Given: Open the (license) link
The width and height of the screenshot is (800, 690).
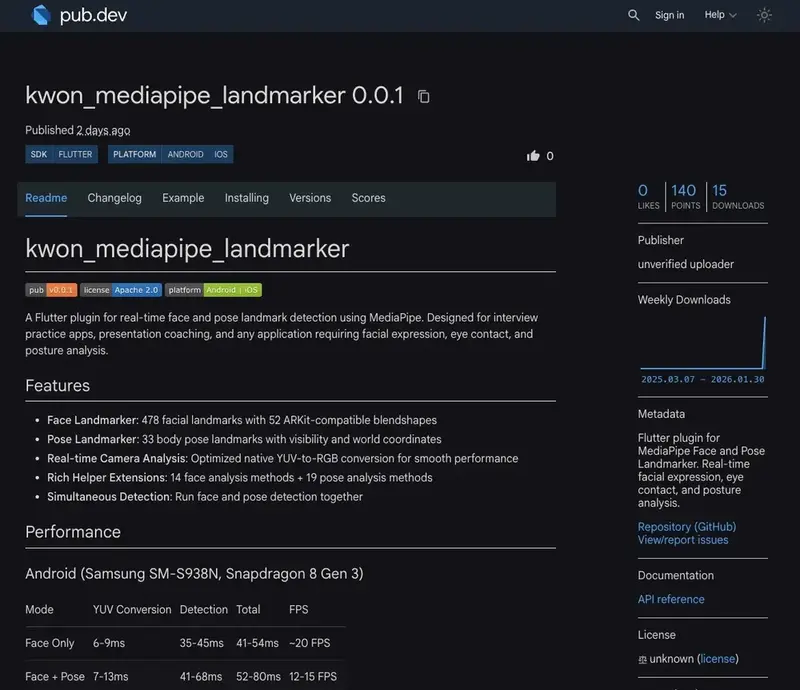Looking at the screenshot, I should (718, 659).
